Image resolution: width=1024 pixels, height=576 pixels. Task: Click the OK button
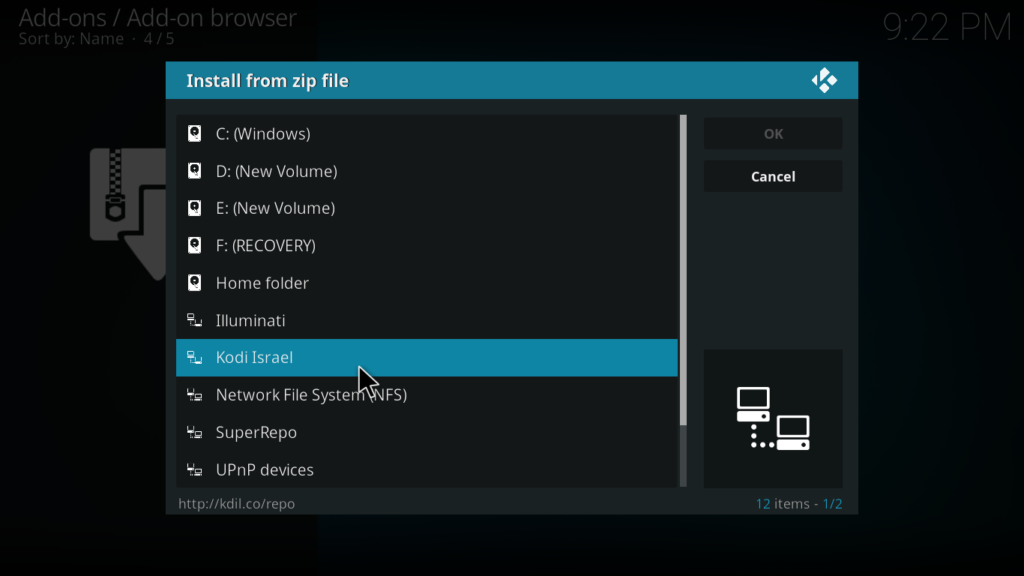click(x=773, y=134)
